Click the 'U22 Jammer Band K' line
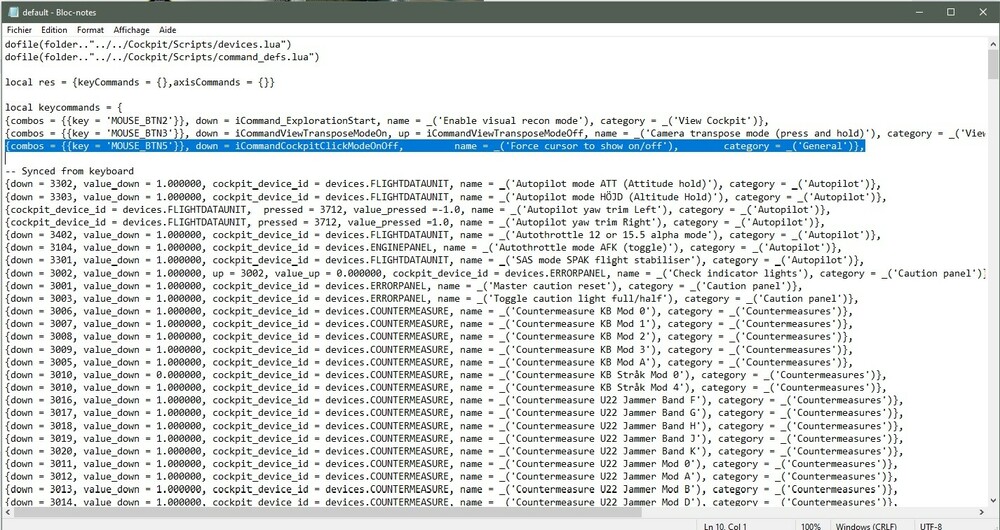 (455, 451)
